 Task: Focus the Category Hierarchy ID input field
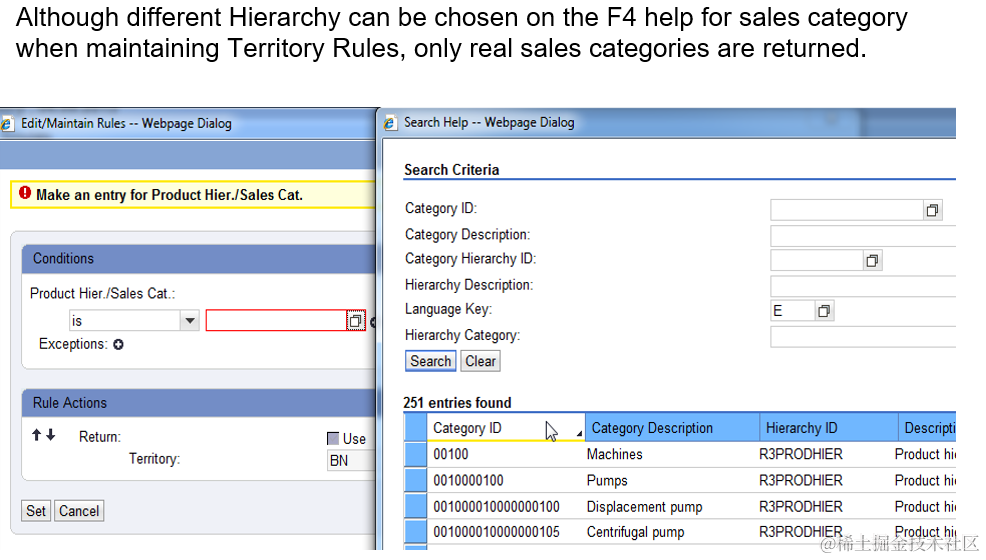[817, 261]
